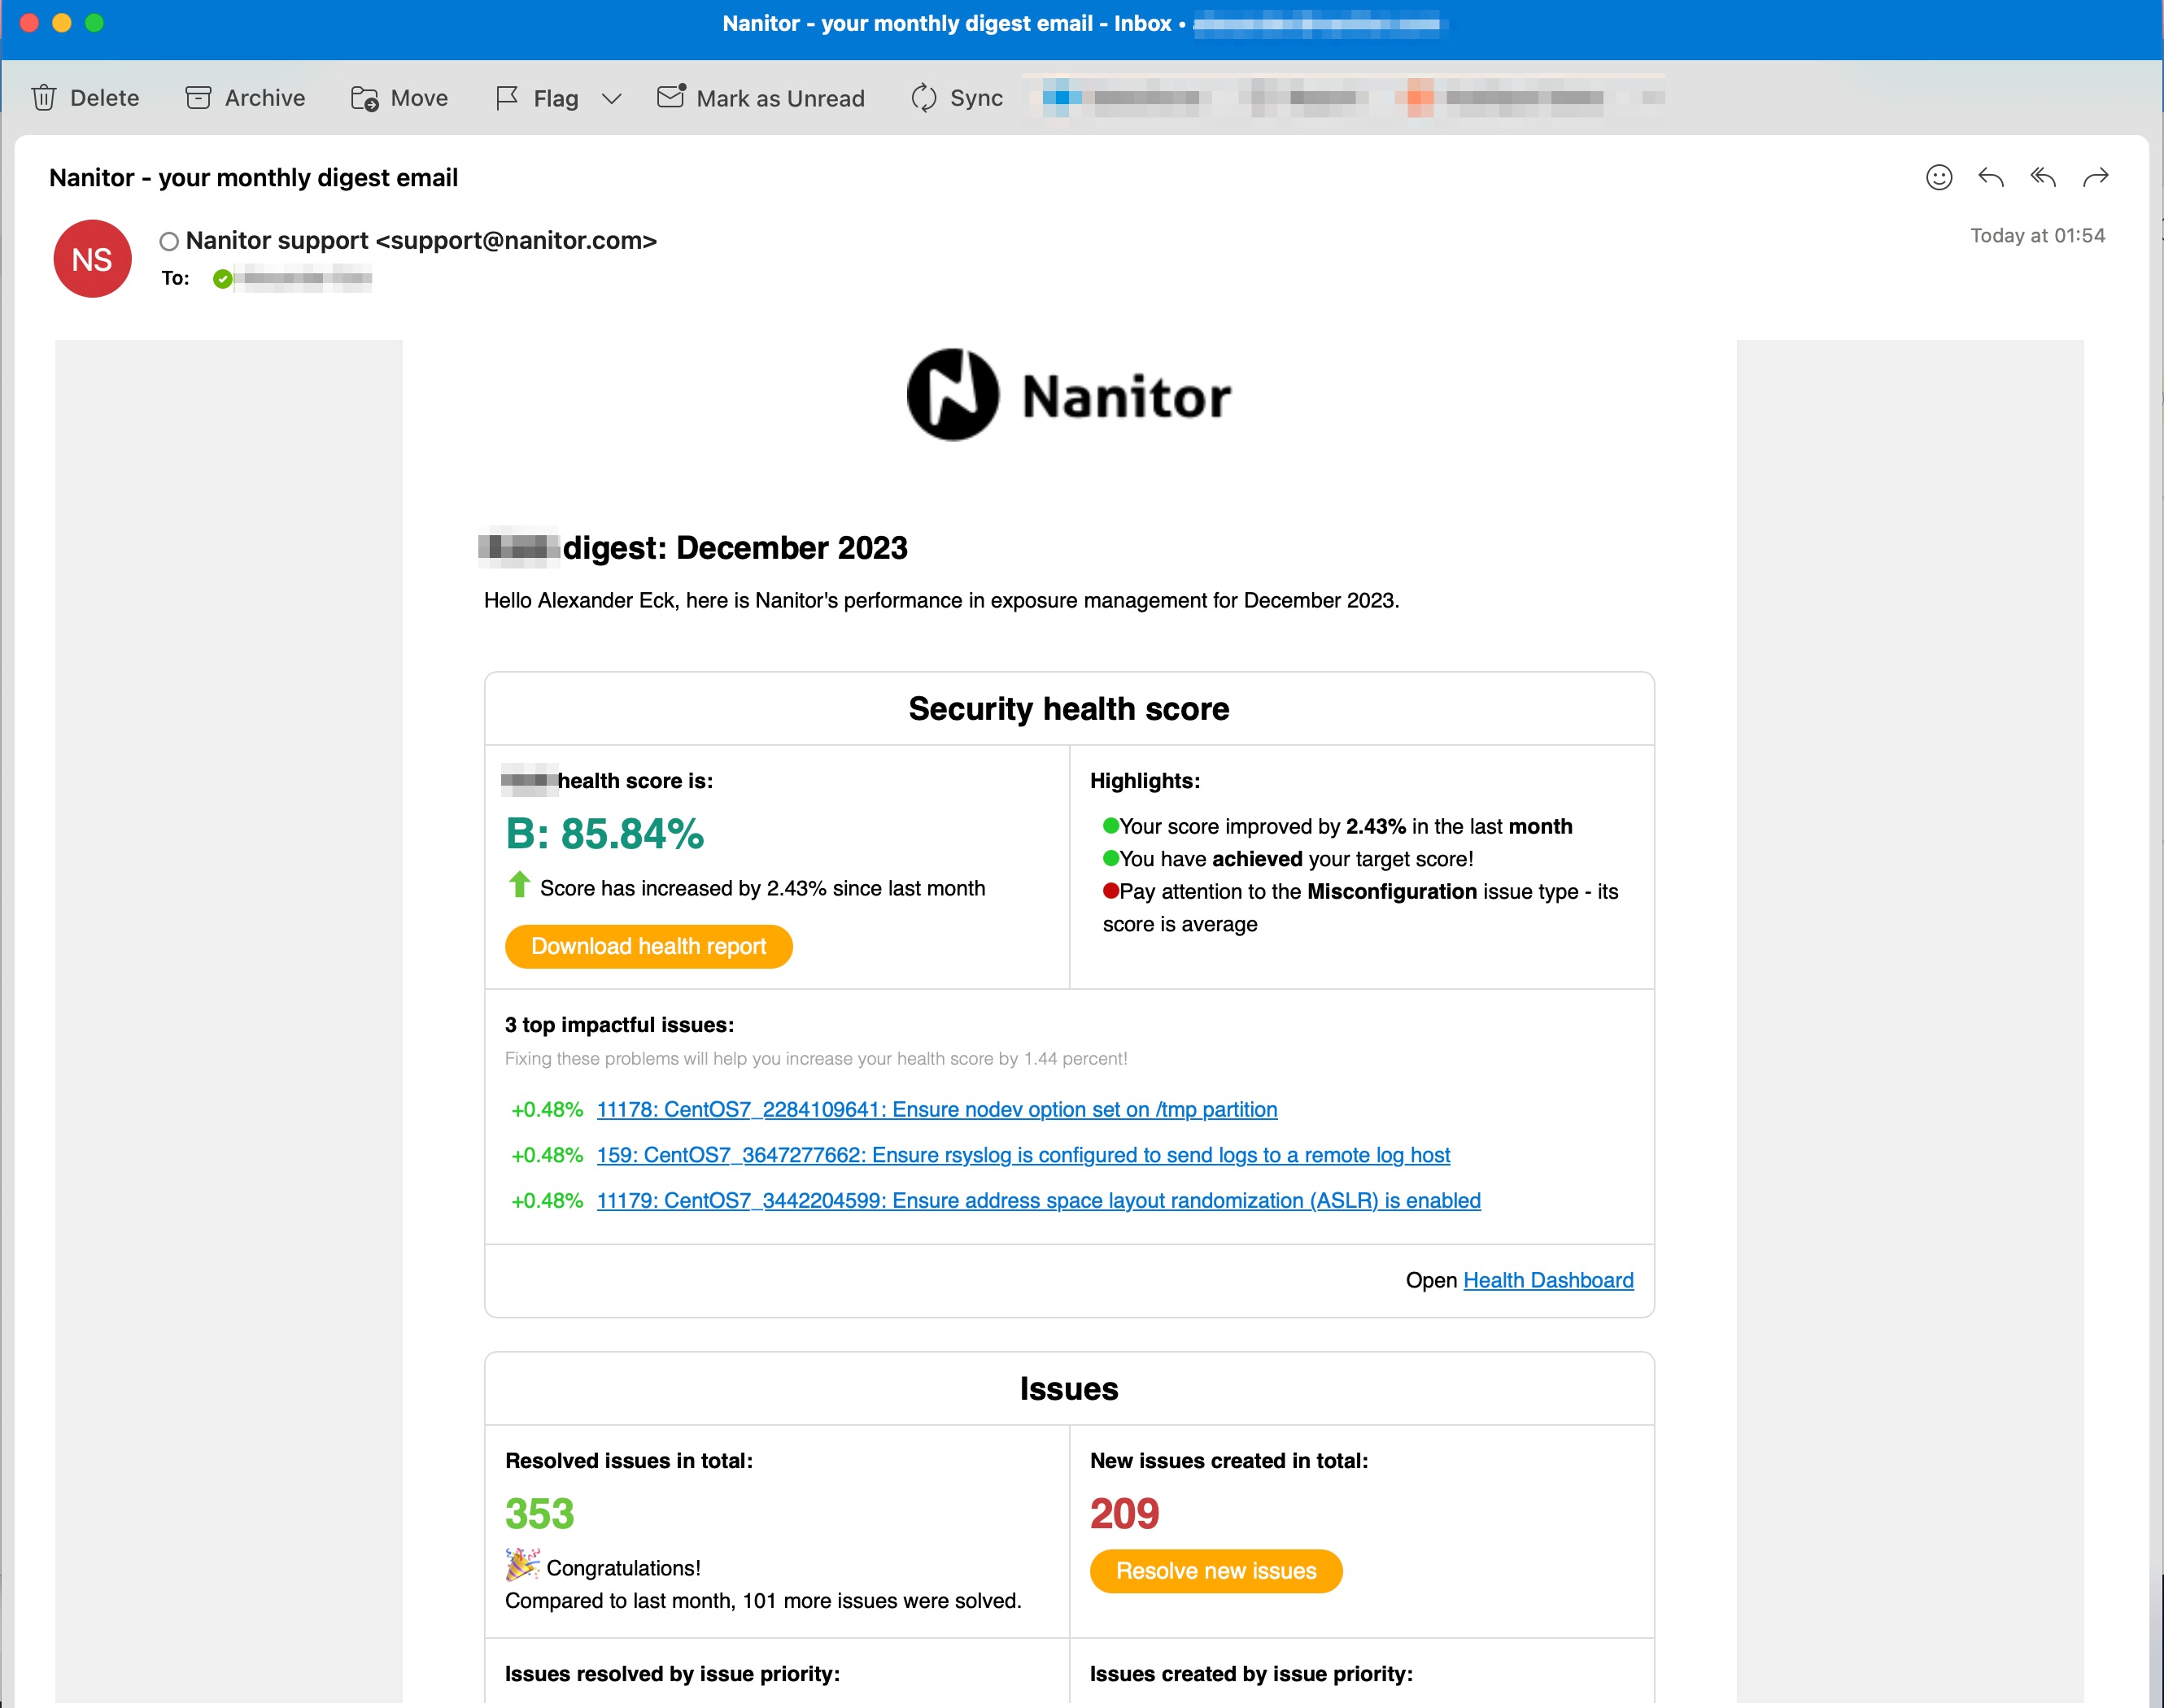Screen dimensions: 2164x1708
Task: Click the Move folder icon
Action: (x=365, y=98)
